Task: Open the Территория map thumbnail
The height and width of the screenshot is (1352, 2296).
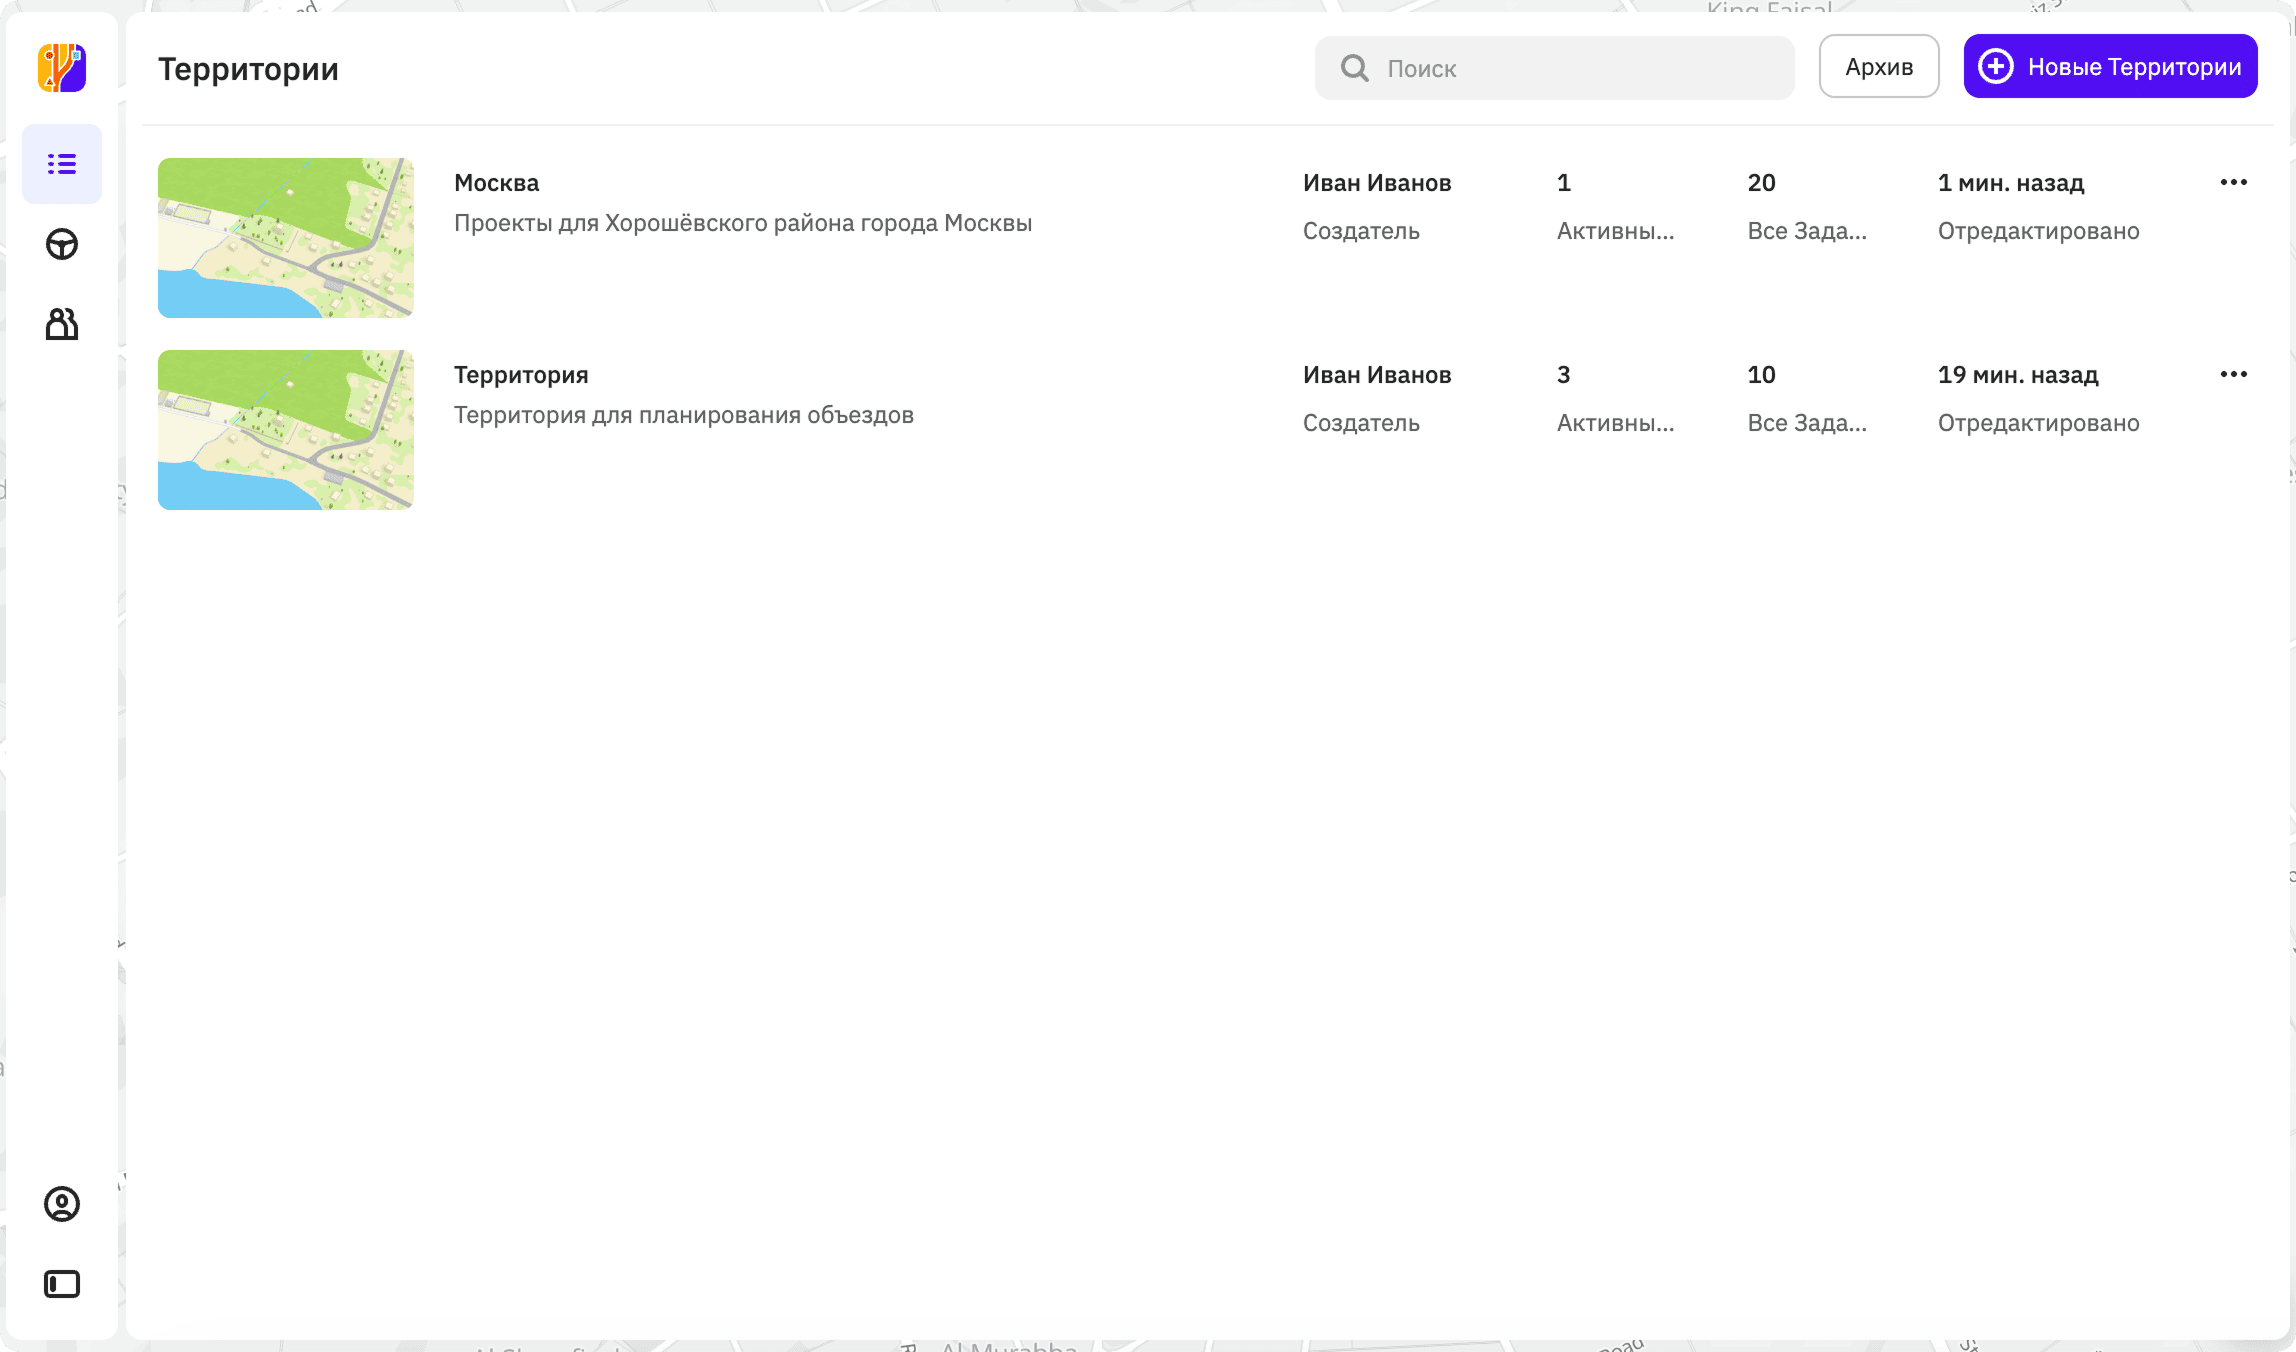Action: [x=286, y=430]
